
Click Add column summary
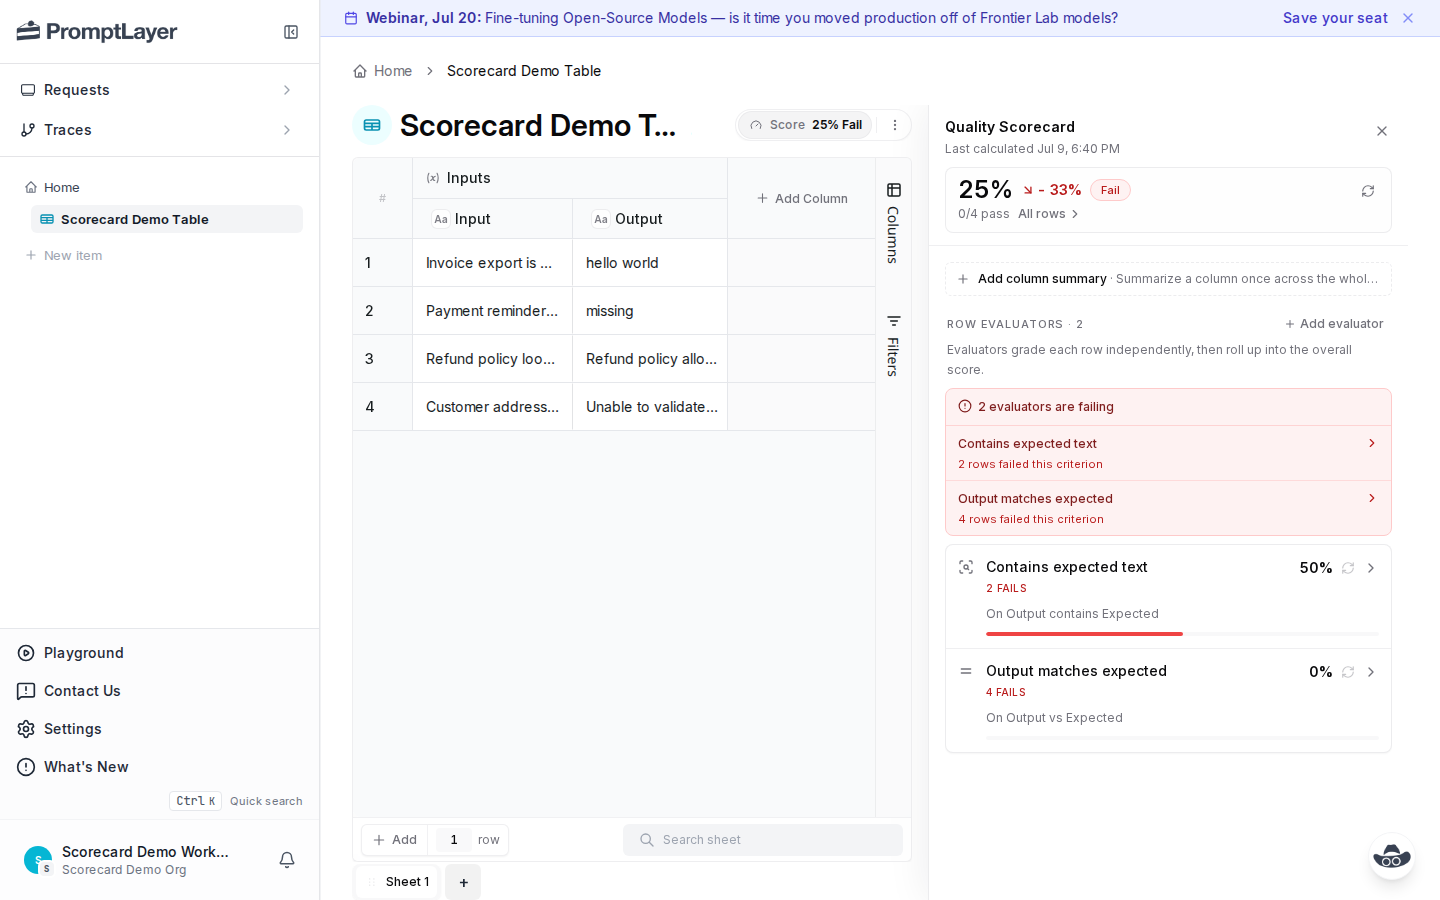click(x=1168, y=279)
